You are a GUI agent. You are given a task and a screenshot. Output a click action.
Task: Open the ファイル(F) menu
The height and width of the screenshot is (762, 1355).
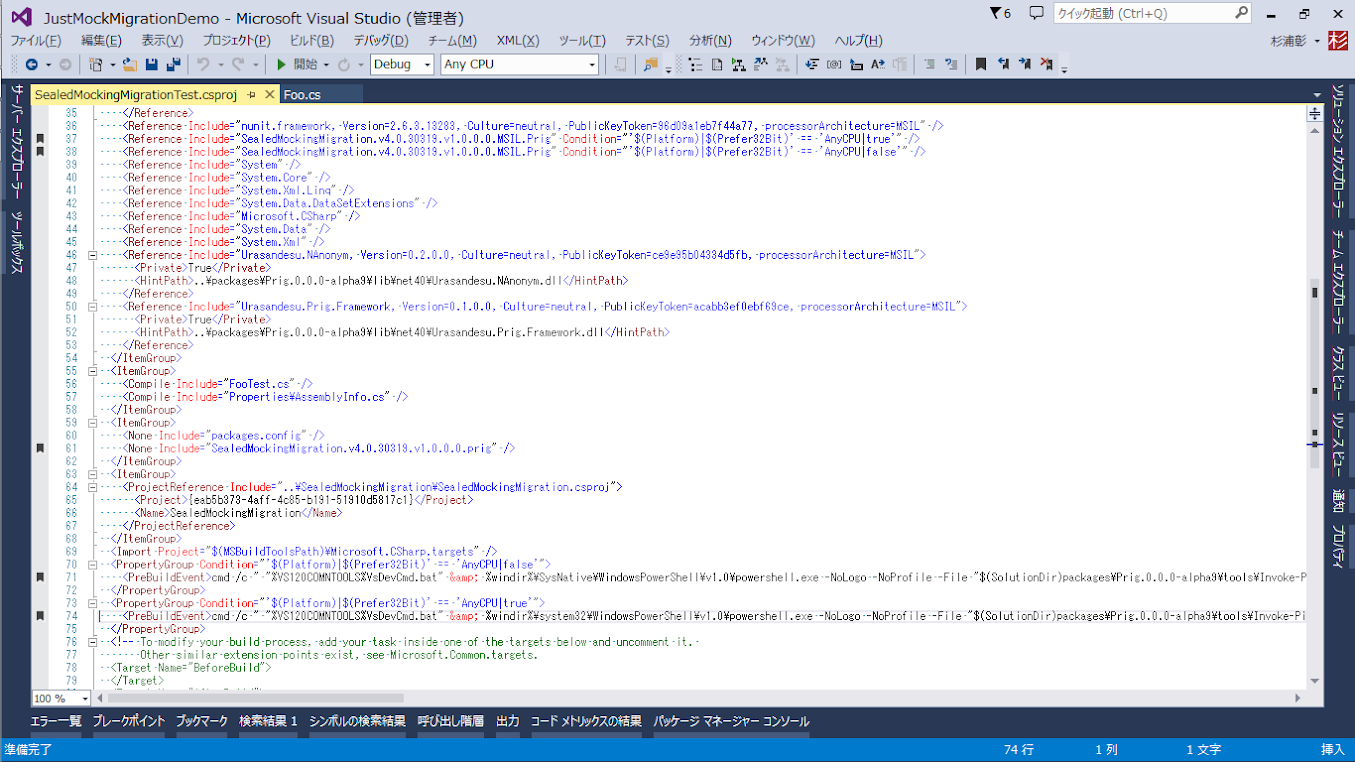point(35,41)
